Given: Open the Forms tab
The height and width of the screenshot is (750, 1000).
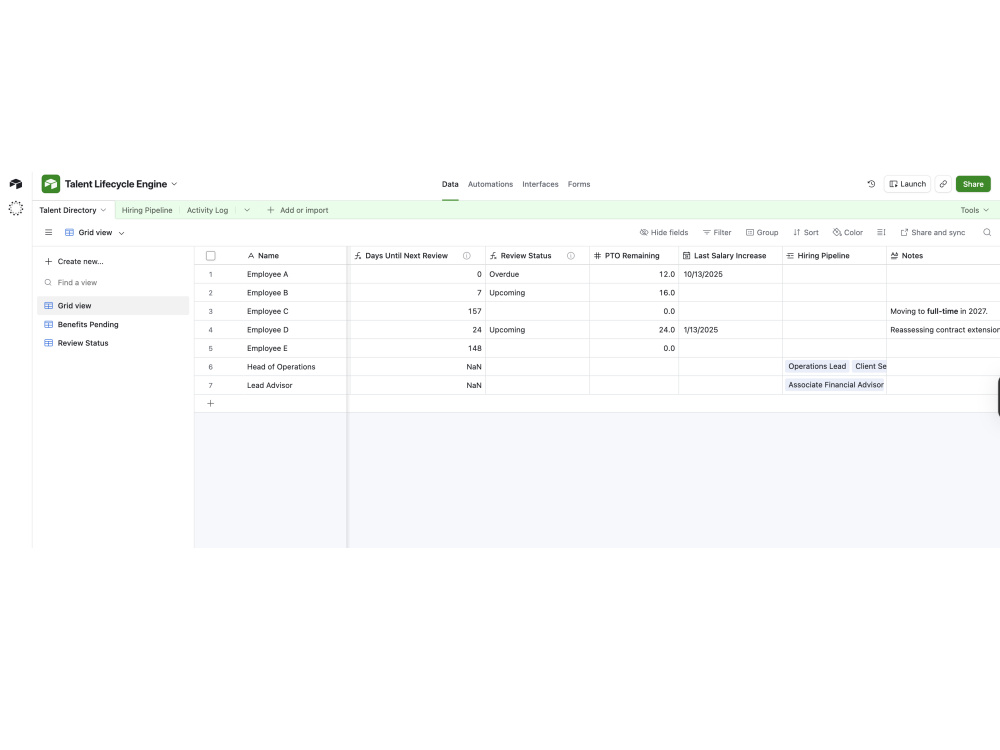Looking at the screenshot, I should pyautogui.click(x=579, y=184).
